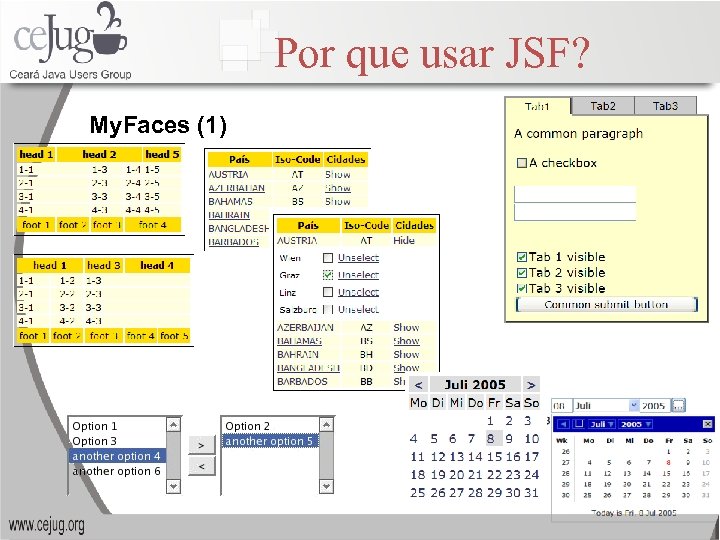Screen dimensions: 720x540
Task: Click the first text field in tab panel
Action: coord(575,194)
